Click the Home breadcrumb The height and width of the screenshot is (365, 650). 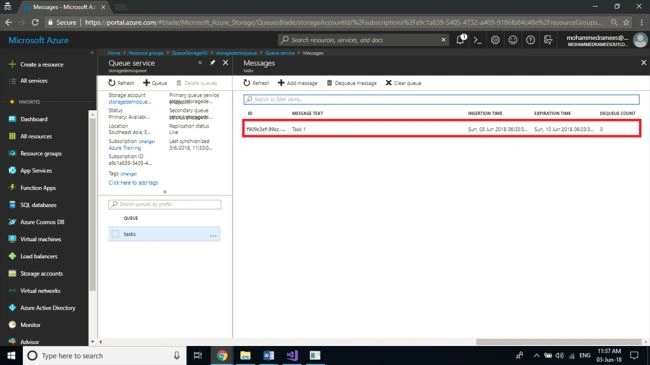pyautogui.click(x=114, y=53)
